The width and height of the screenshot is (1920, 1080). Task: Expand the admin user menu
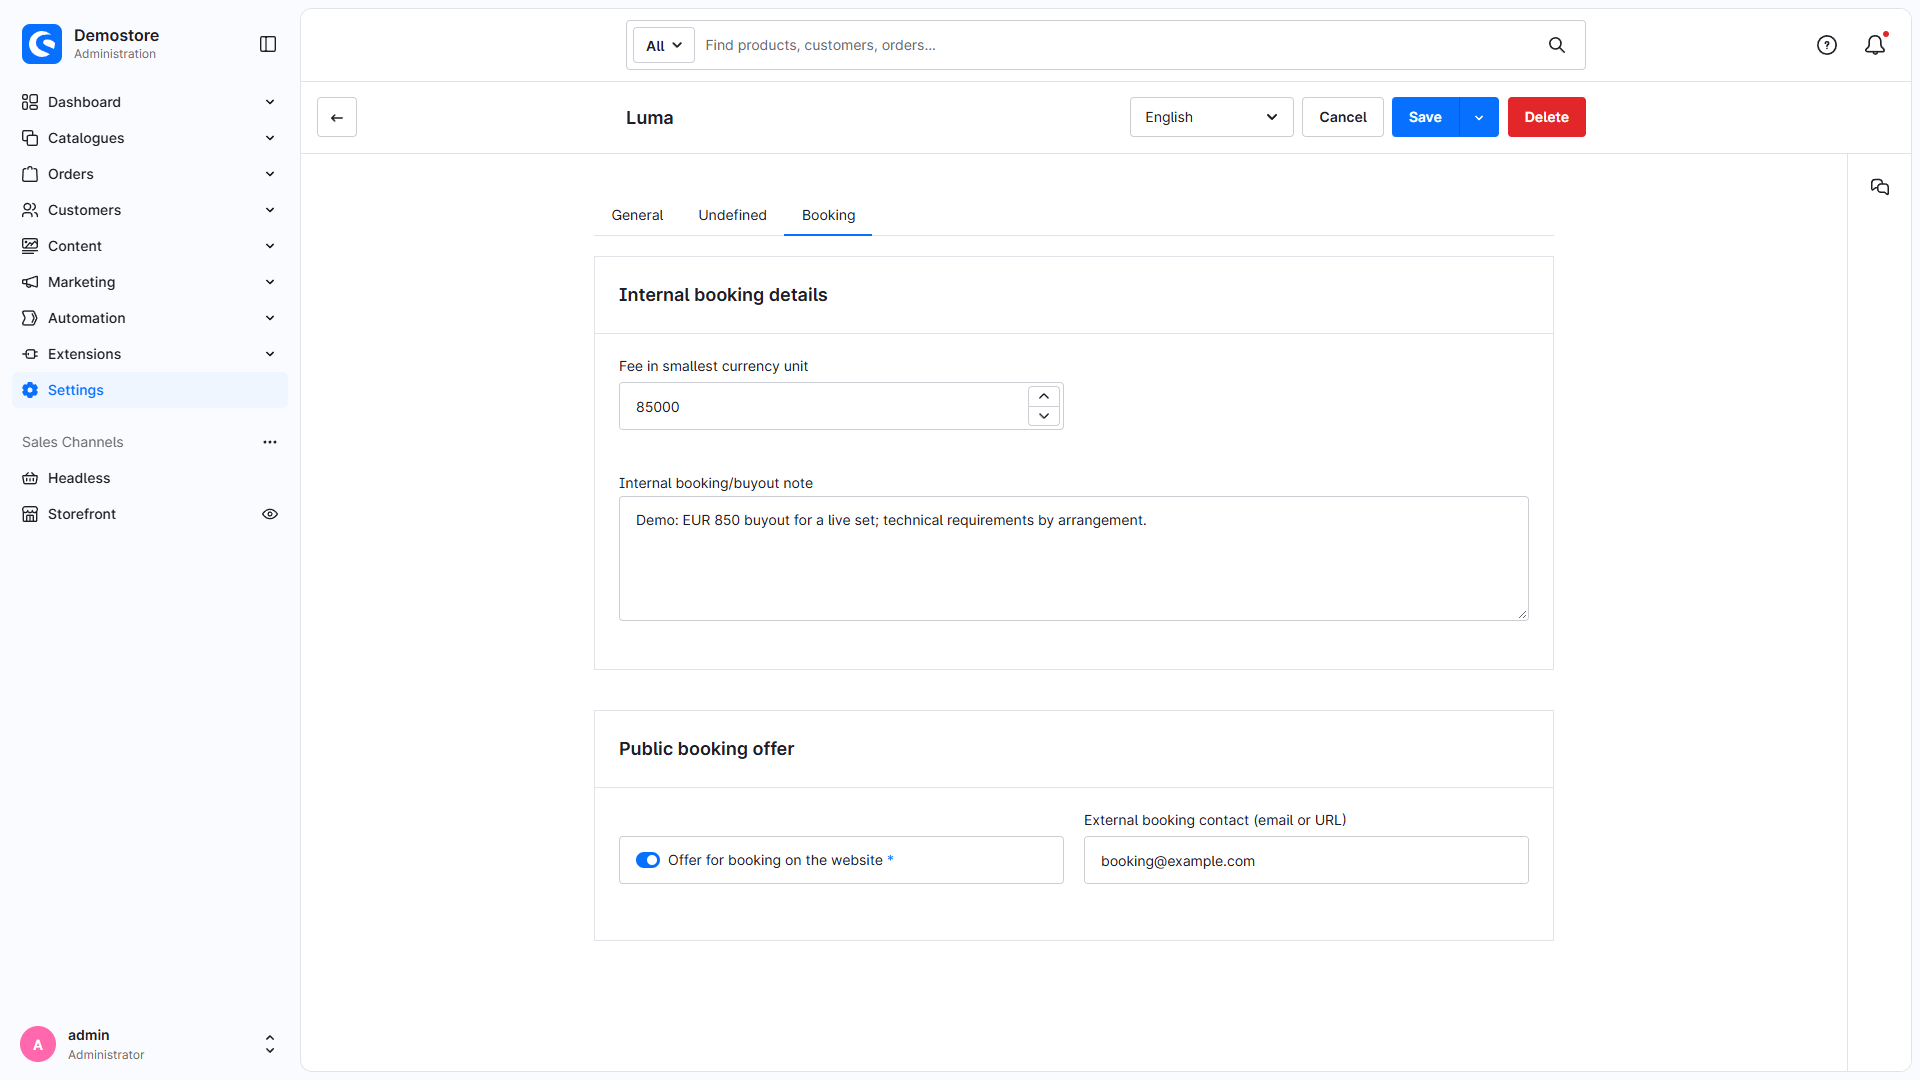click(270, 1044)
